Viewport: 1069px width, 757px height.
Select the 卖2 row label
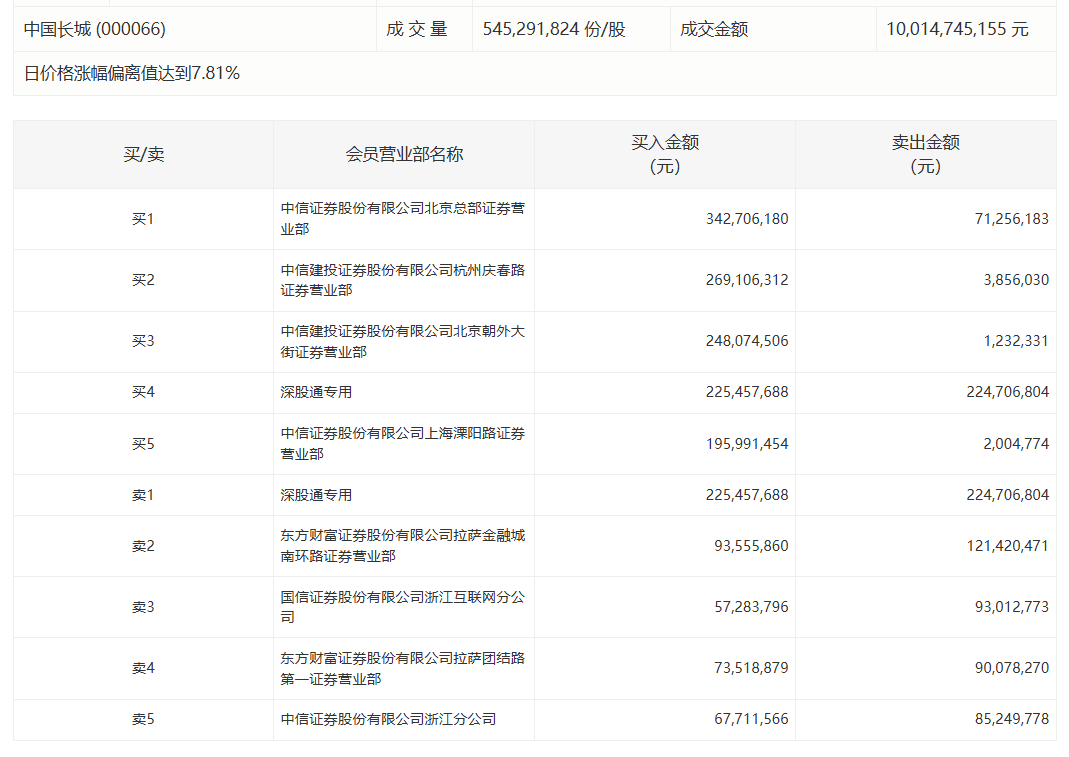143,546
